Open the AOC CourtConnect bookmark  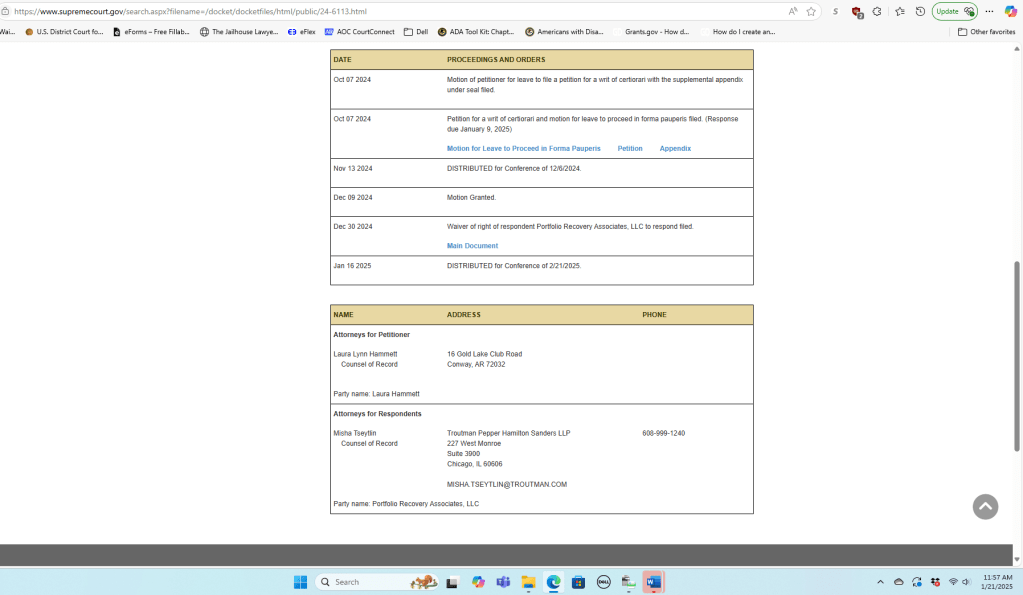pyautogui.click(x=359, y=31)
